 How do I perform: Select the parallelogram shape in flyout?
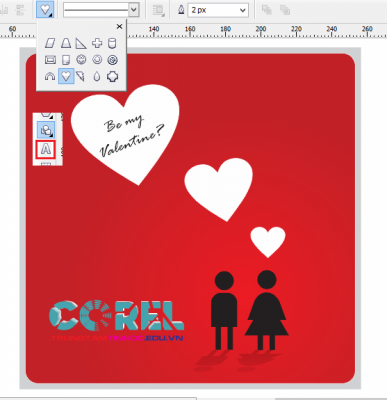point(50,43)
